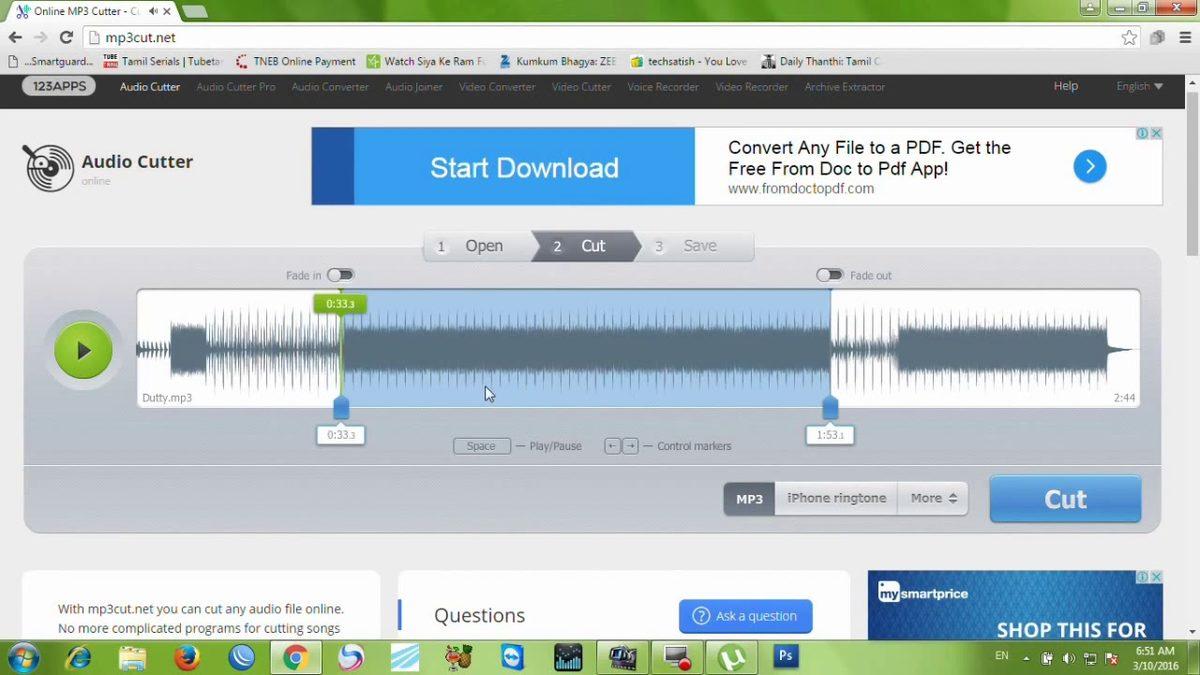Switch to the Video Converter menu item
The image size is (1200, 675).
tap(497, 87)
